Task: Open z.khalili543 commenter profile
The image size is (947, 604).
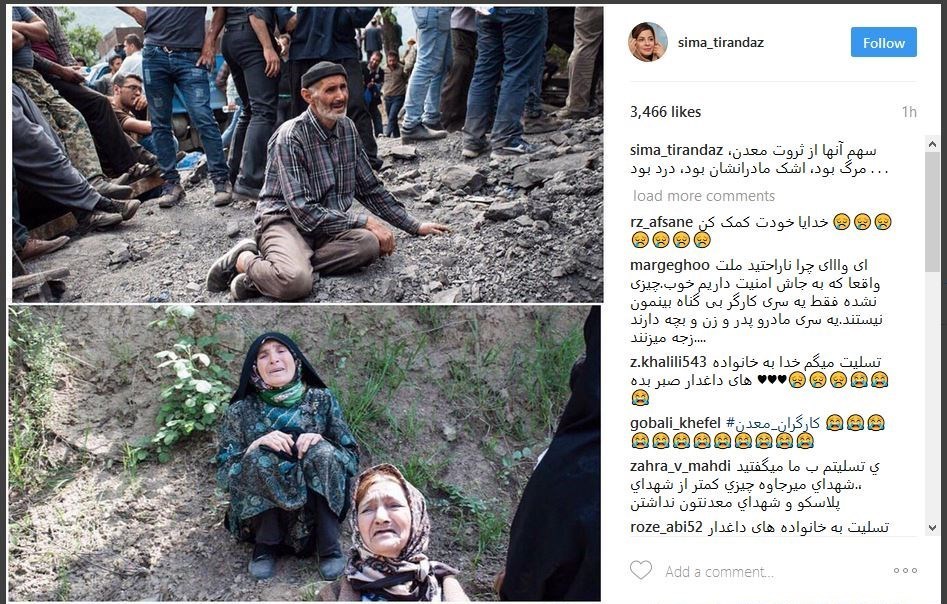Action: [x=668, y=362]
